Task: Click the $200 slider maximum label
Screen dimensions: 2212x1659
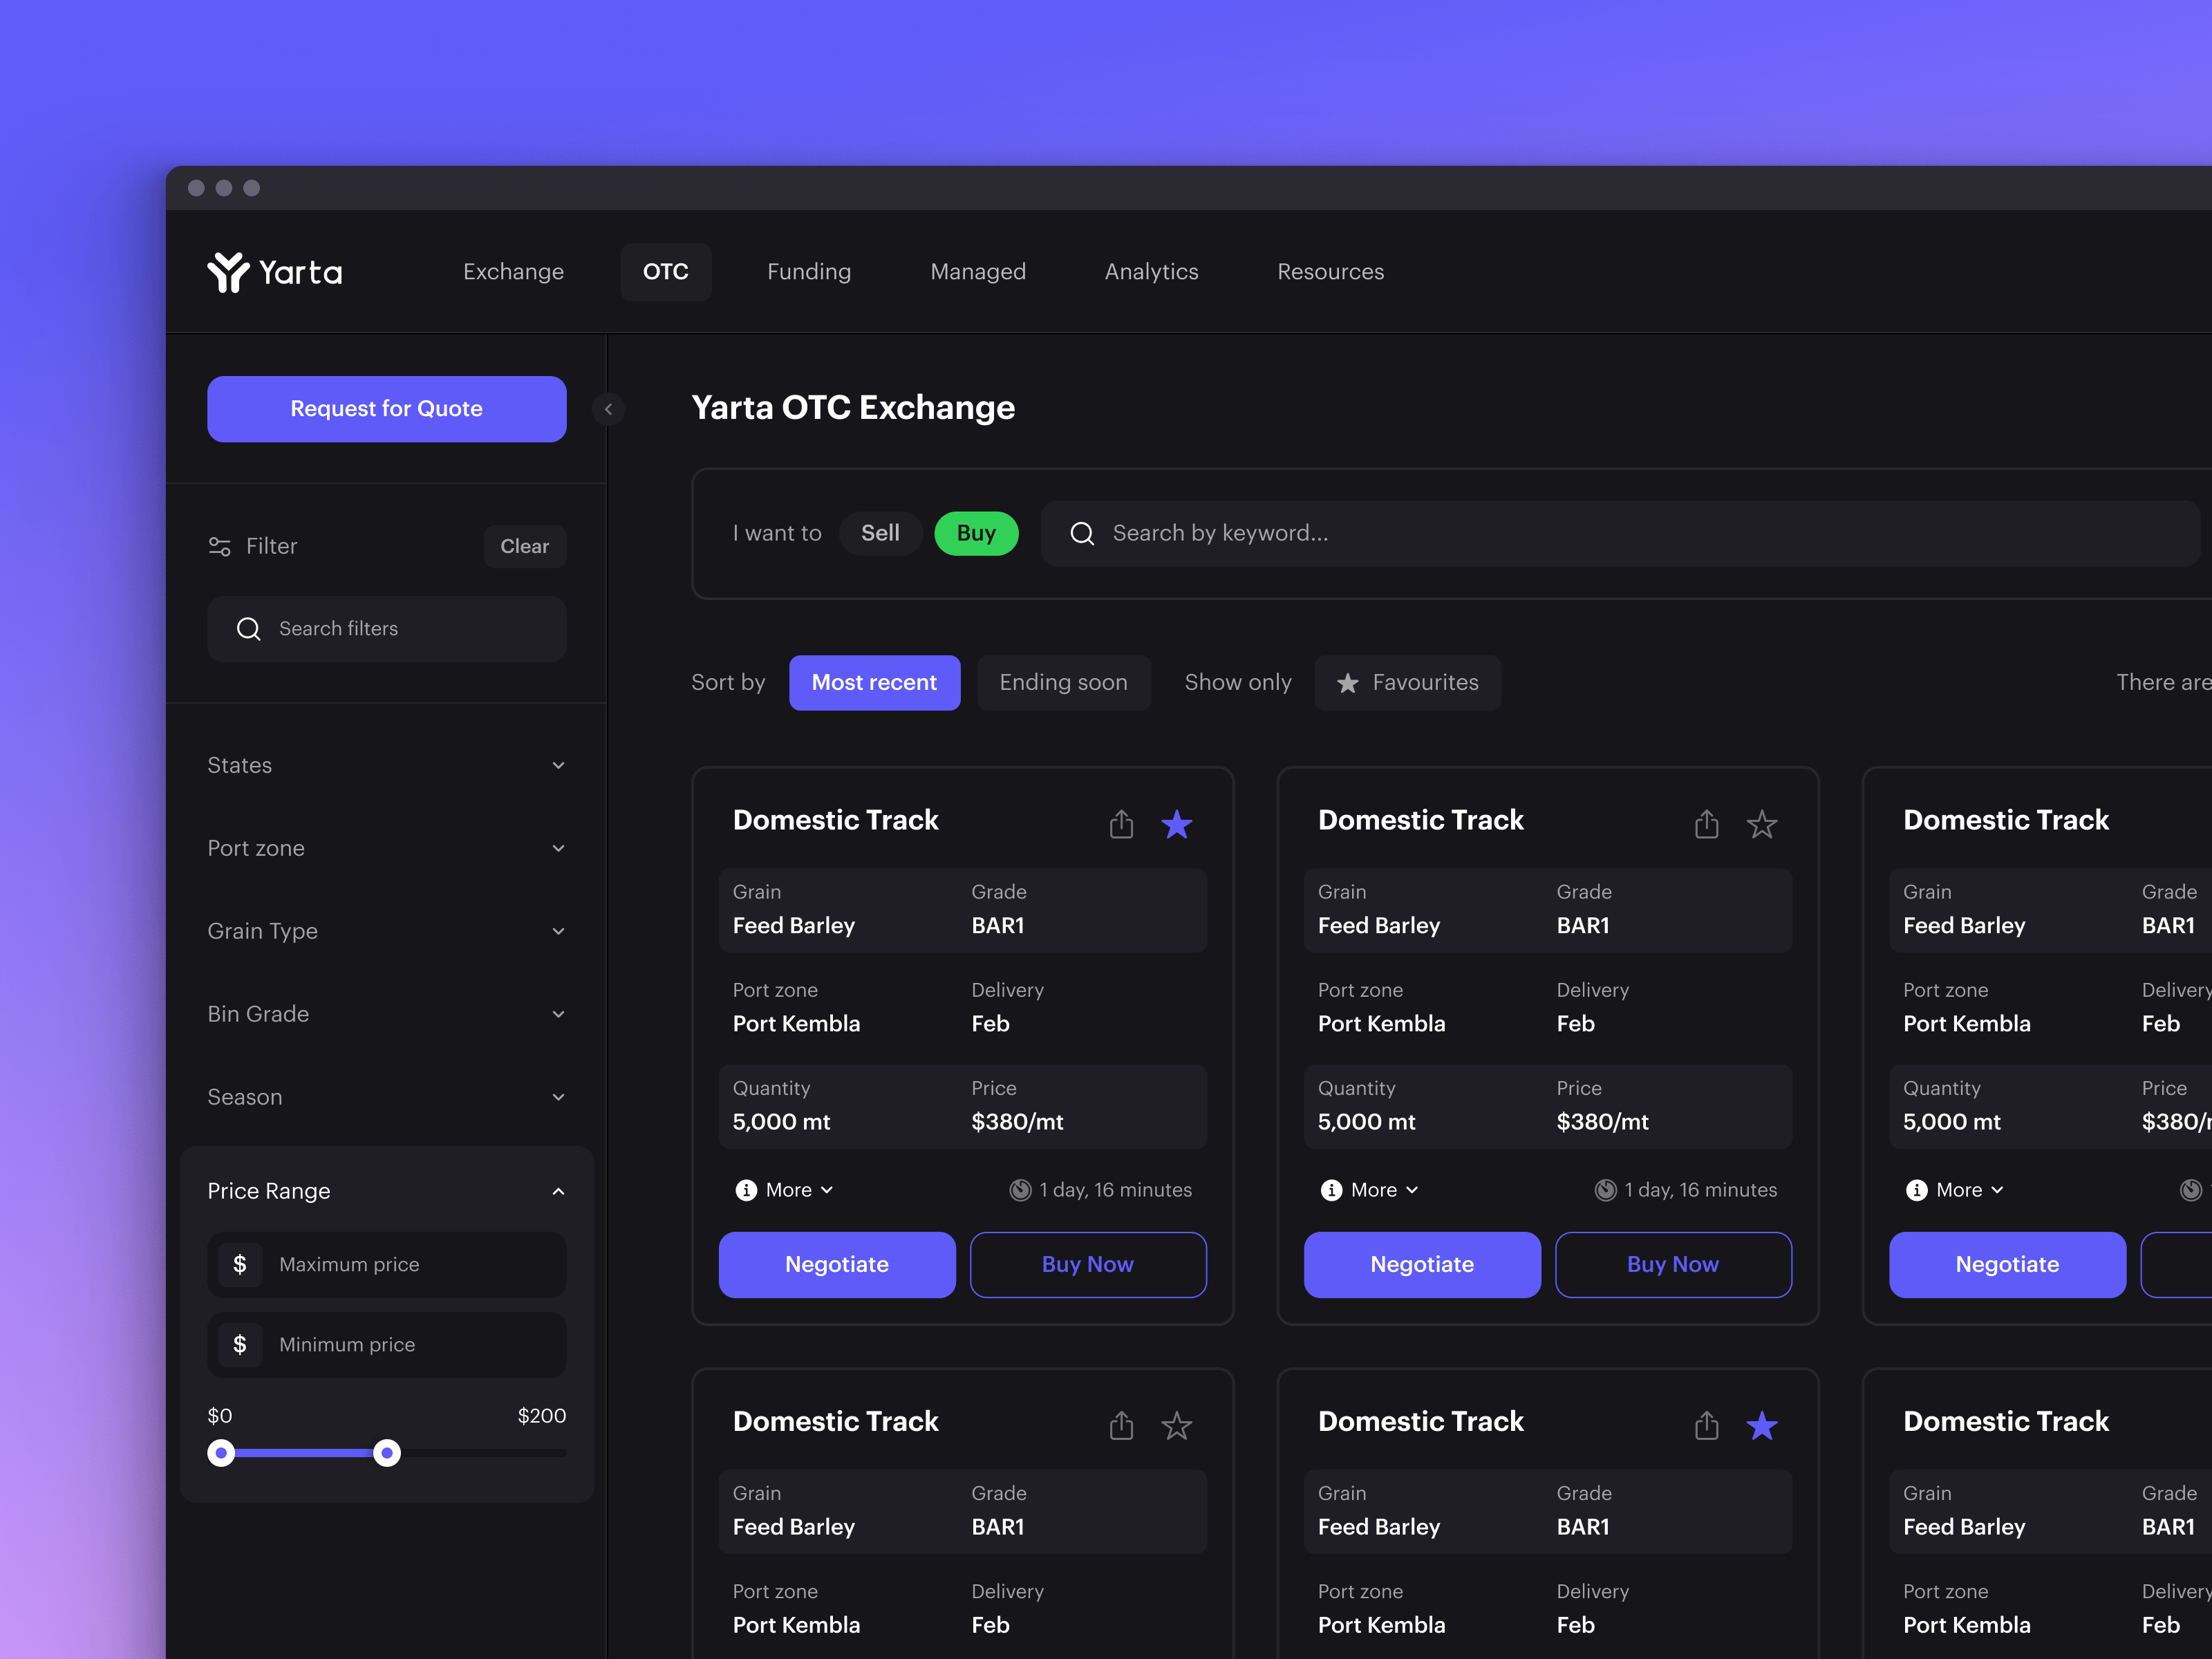Action: 542,1416
